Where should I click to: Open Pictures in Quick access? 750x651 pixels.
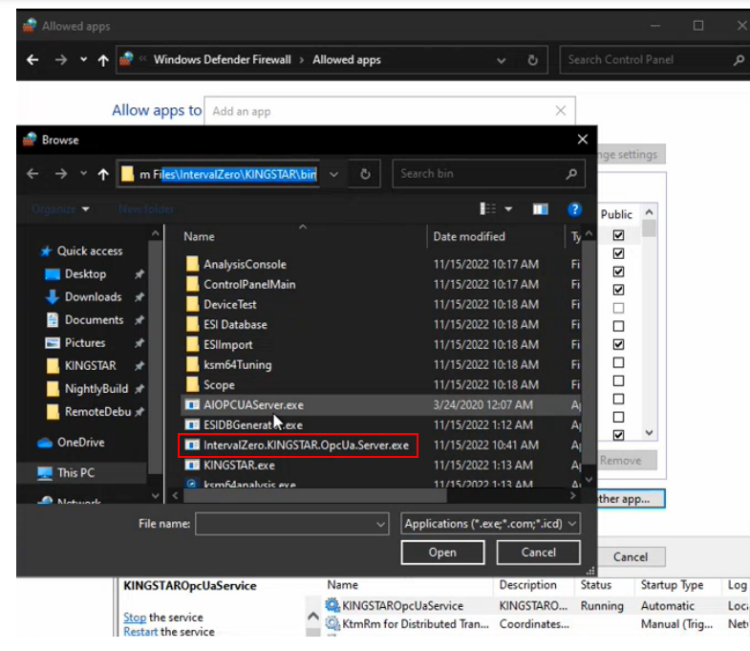(85, 342)
